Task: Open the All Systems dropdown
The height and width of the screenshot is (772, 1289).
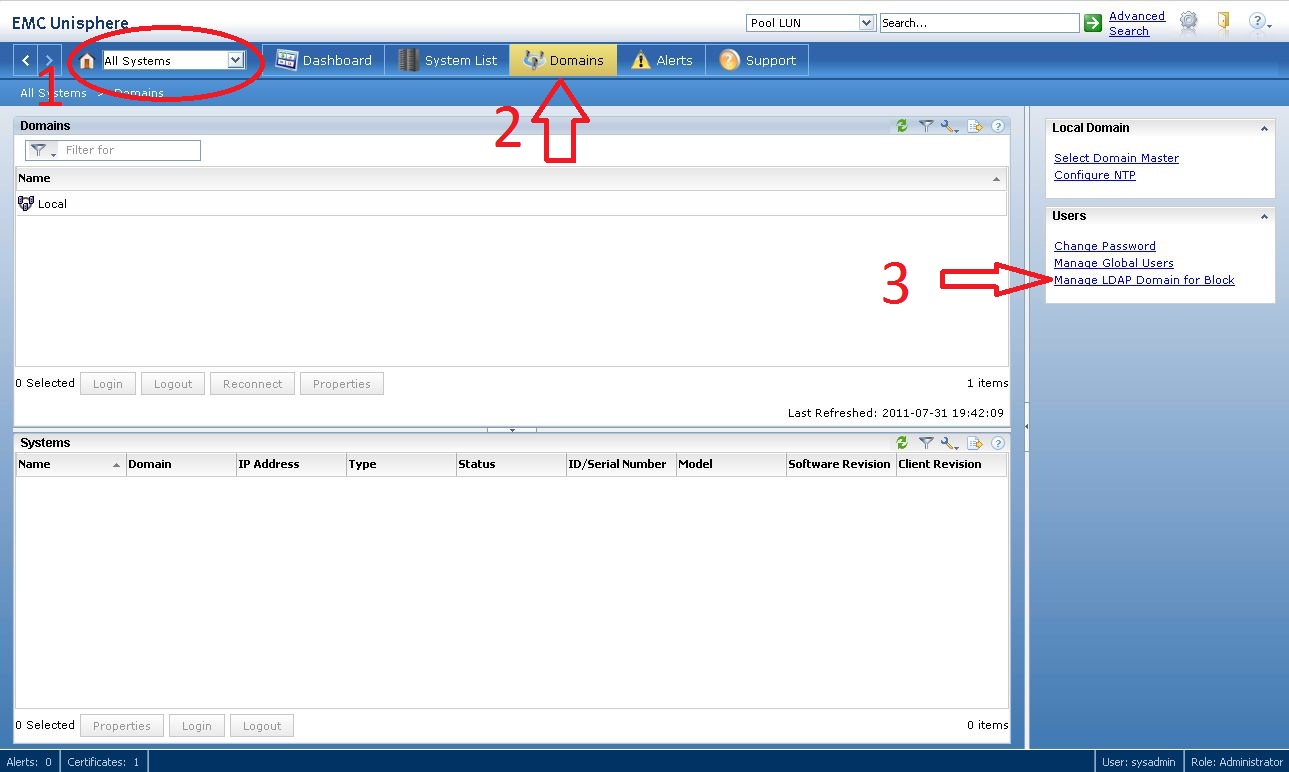Action: [235, 61]
